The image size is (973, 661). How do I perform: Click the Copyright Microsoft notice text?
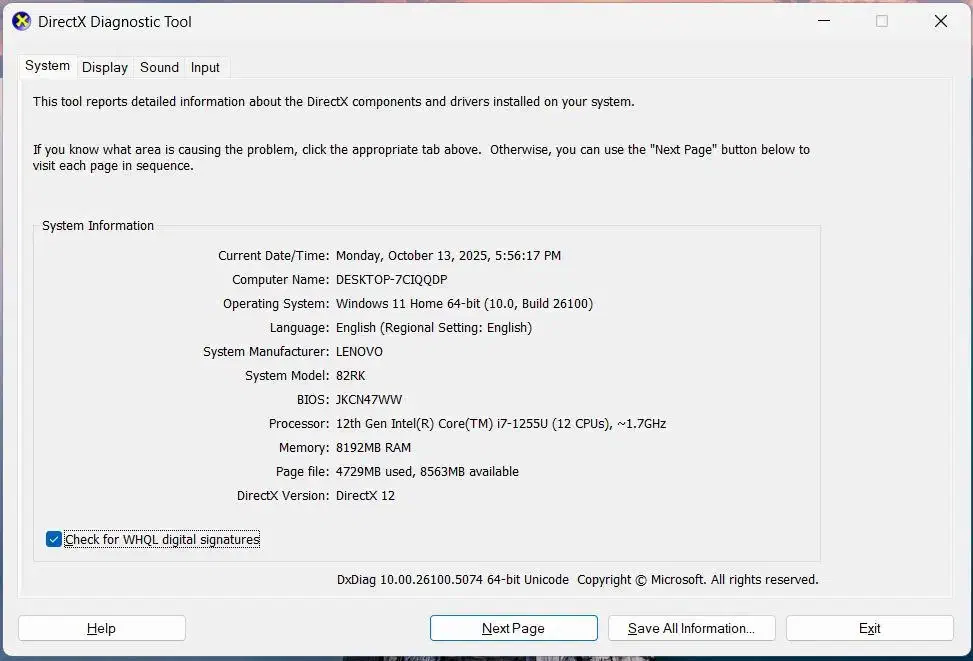tap(697, 580)
